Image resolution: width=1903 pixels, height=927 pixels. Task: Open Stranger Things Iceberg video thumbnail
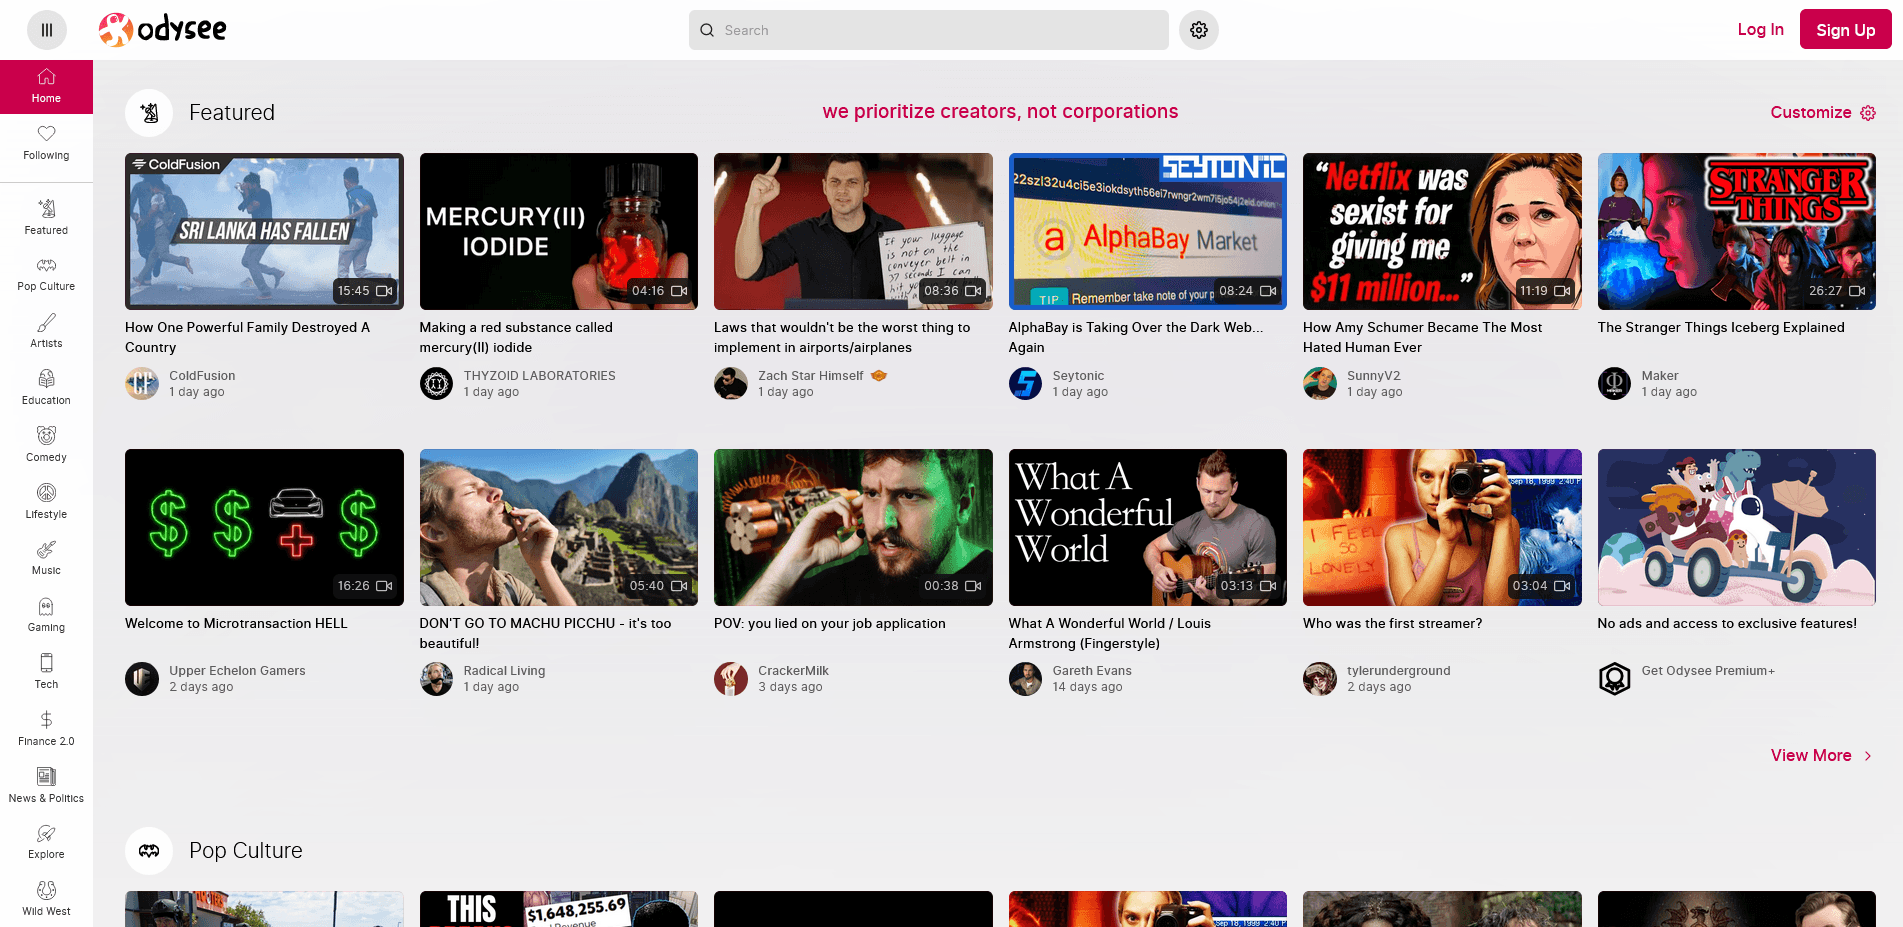click(x=1736, y=231)
